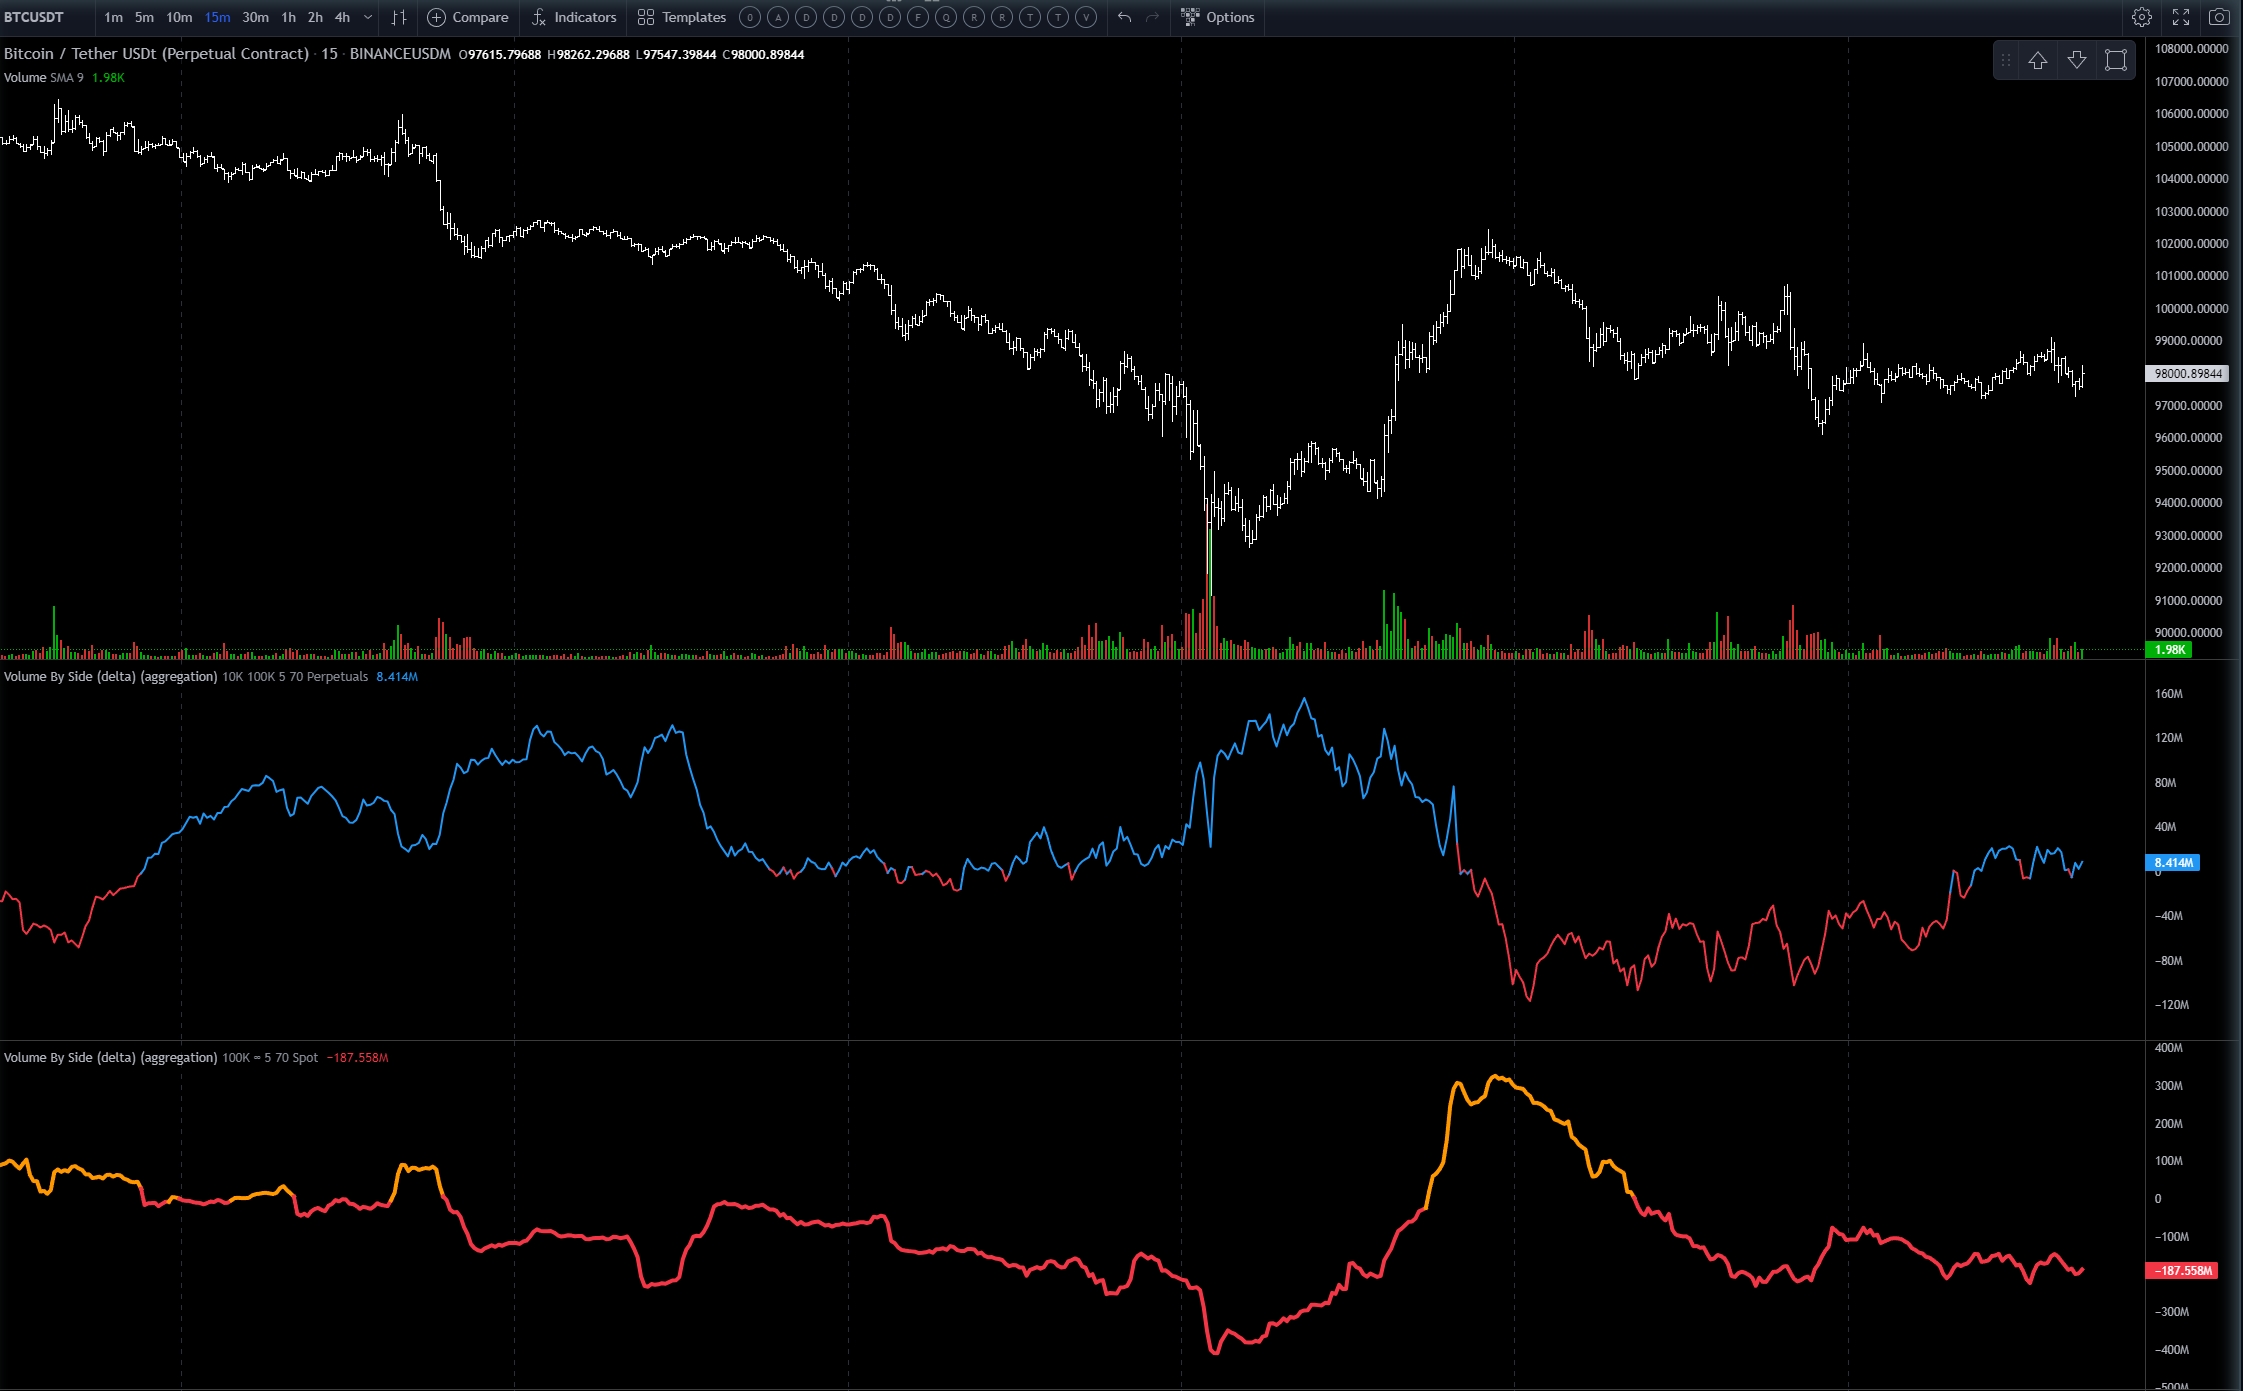Click the up arrow pane button
The image size is (2243, 1391).
tap(2038, 60)
